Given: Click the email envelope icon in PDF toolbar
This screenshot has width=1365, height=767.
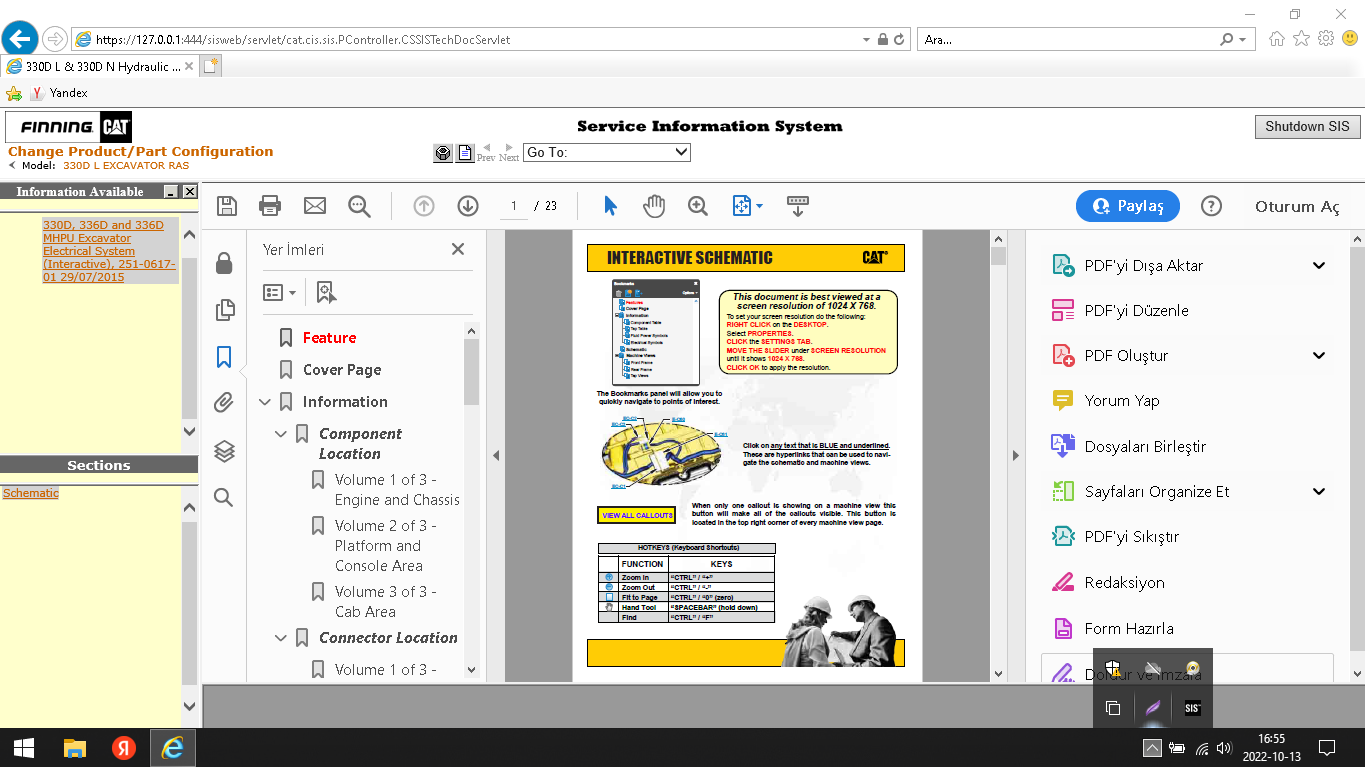Looking at the screenshot, I should coord(315,206).
